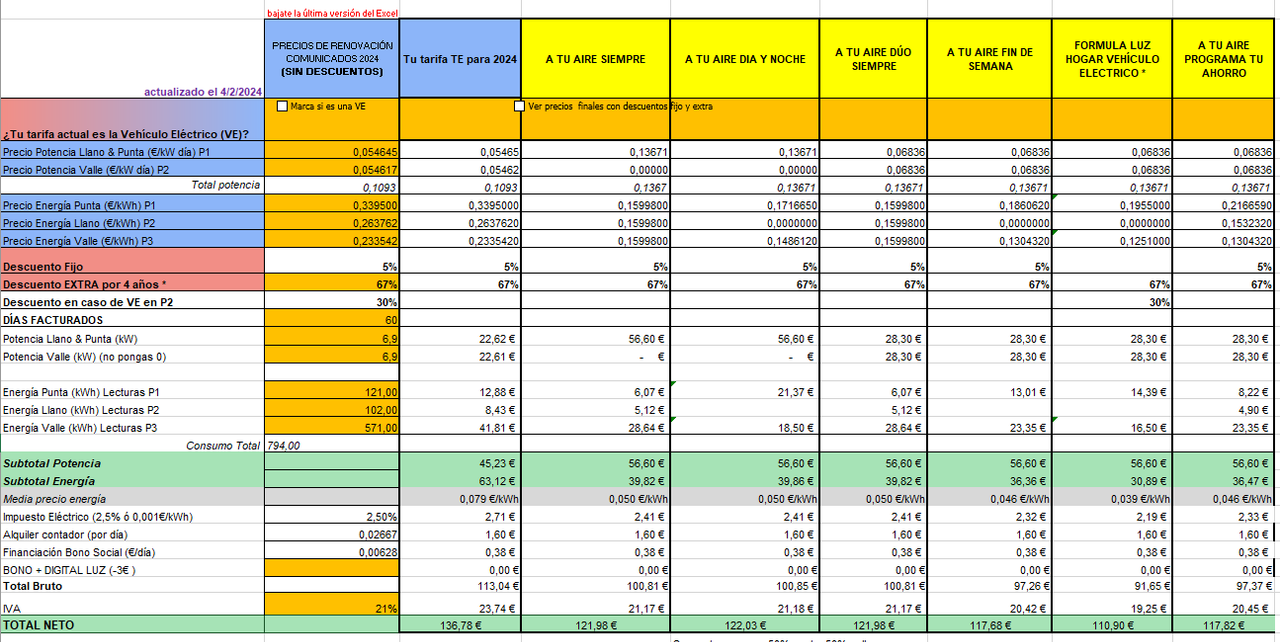Click the Descuento en caso de VE 30% input

click(x=332, y=302)
